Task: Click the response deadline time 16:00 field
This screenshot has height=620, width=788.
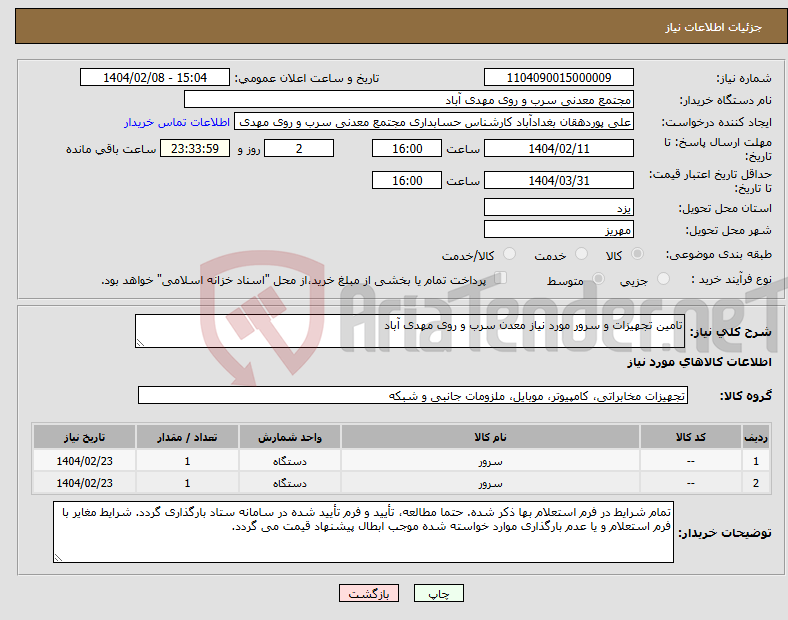Action: click(407, 148)
